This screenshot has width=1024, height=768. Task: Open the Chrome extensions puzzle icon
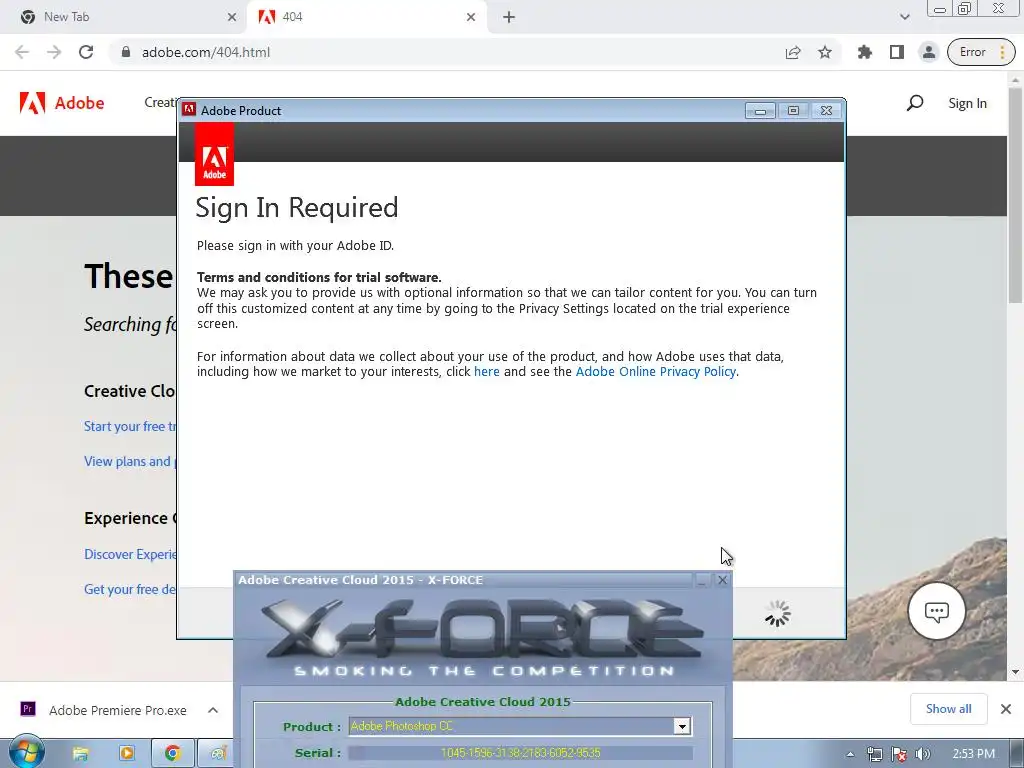[x=865, y=52]
